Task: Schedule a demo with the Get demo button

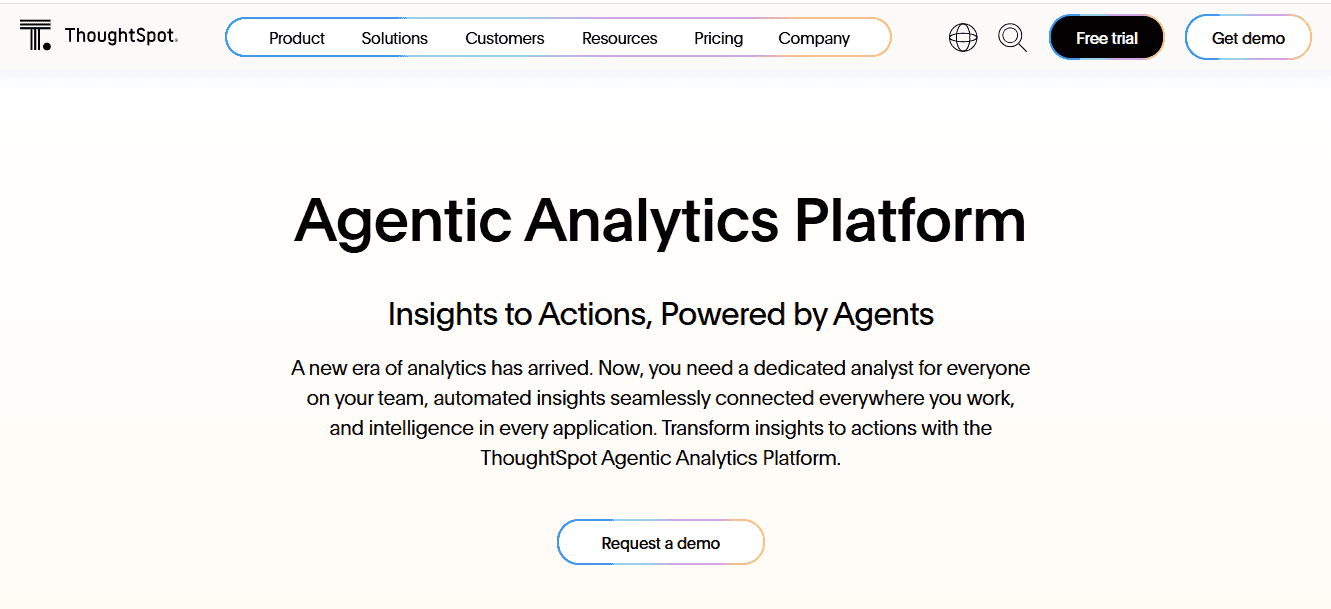Action: pos(1248,37)
